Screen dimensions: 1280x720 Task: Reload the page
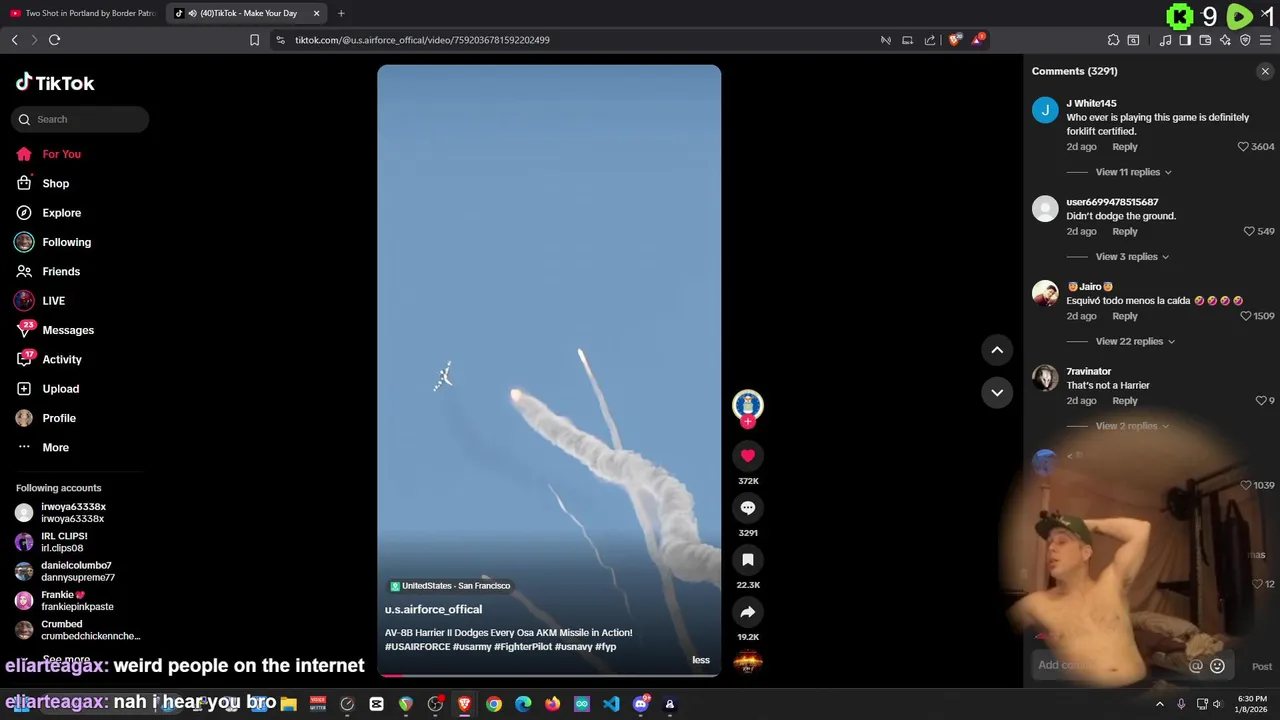pyautogui.click(x=54, y=40)
